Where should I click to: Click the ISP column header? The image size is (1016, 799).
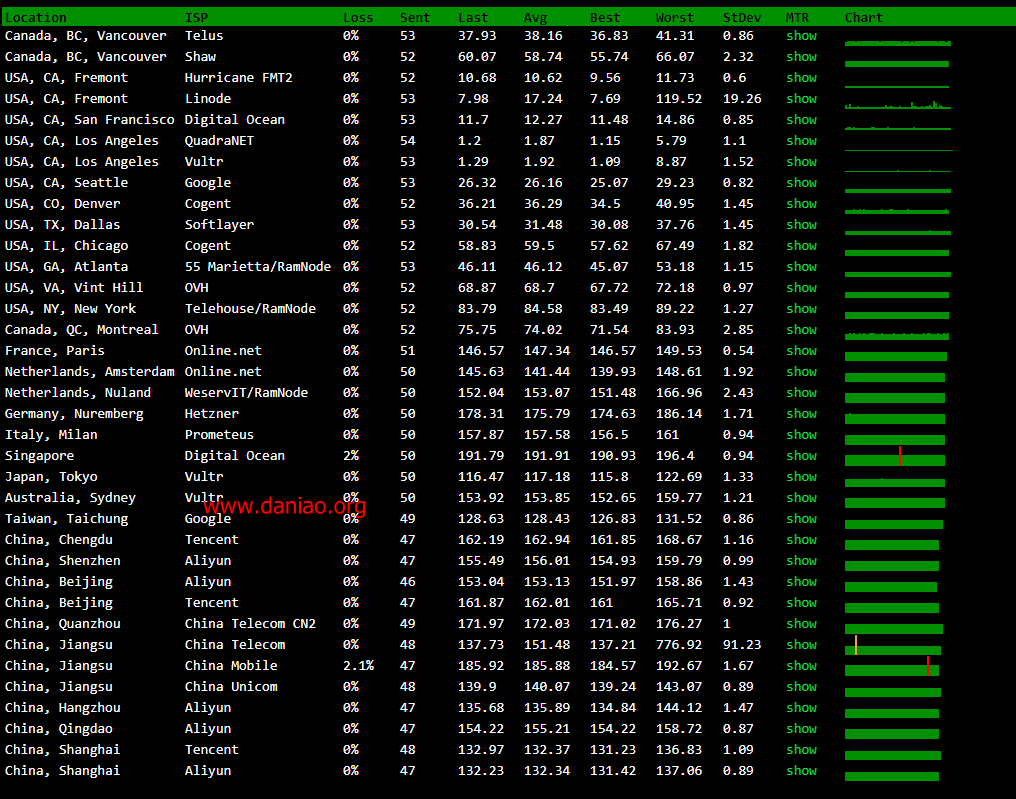(196, 17)
